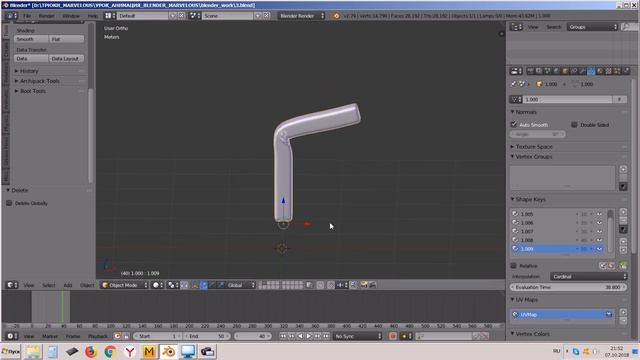This screenshot has height=360, width=640.
Task: Toggle visibility eye of shape key 1.009
Action: (599, 249)
